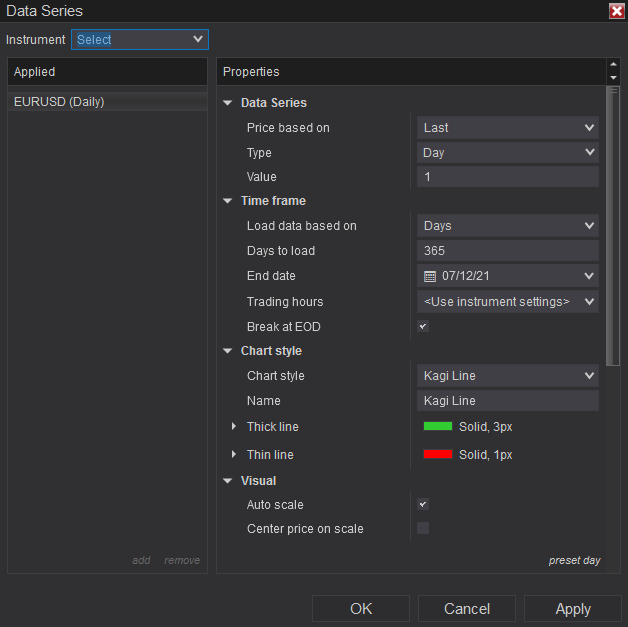Click the Apply button
This screenshot has width=628, height=627.
[x=573, y=609]
